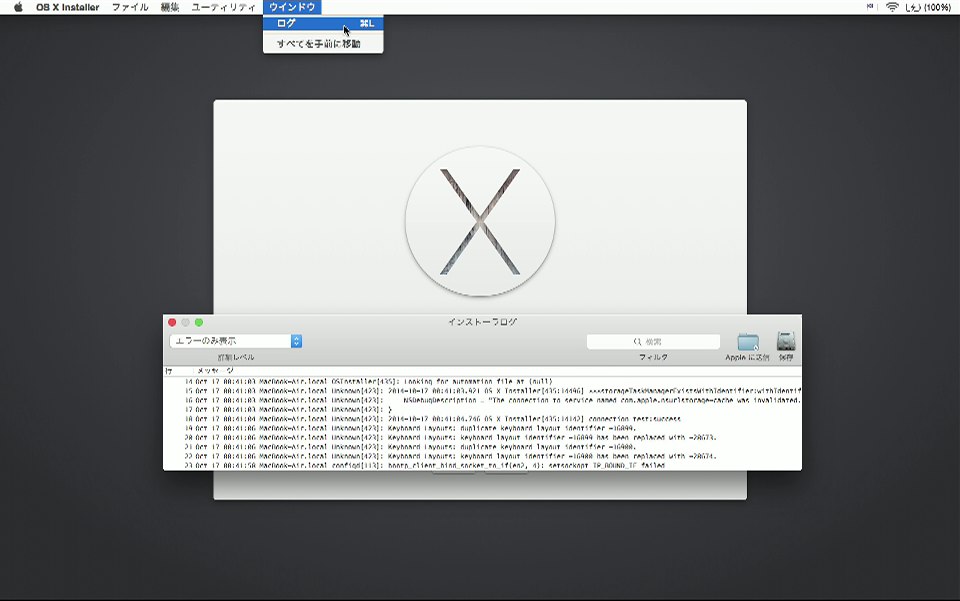Select log line 22 replaced with -28674
The height and width of the screenshot is (601, 960).
coord(482,456)
